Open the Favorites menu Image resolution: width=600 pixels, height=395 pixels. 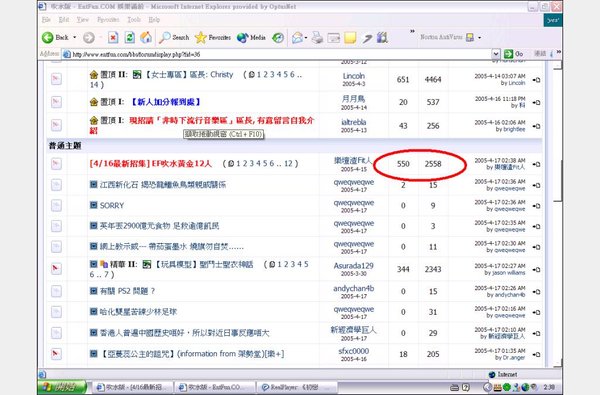[x=108, y=20]
